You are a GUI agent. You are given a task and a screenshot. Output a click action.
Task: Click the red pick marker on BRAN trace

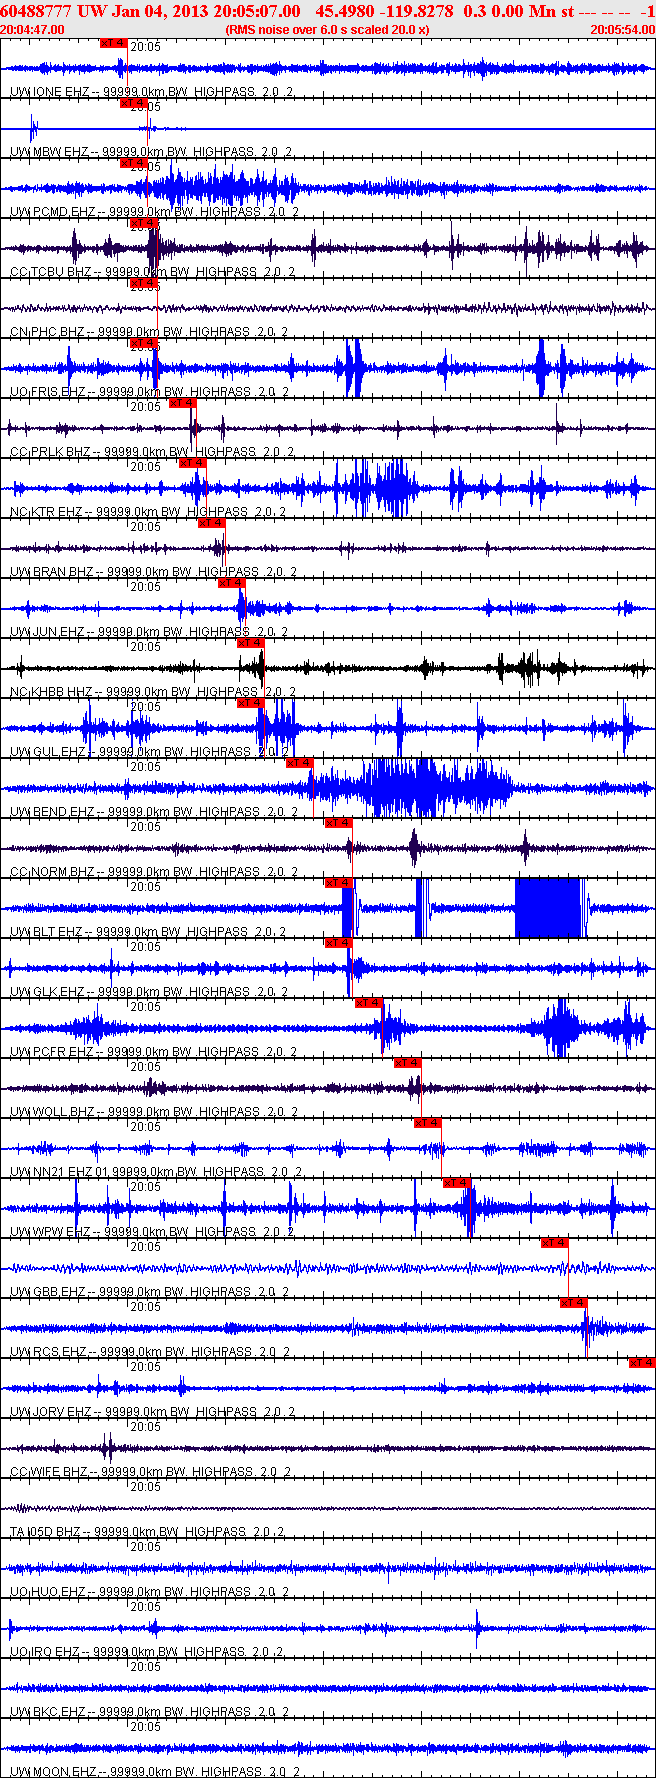point(212,523)
